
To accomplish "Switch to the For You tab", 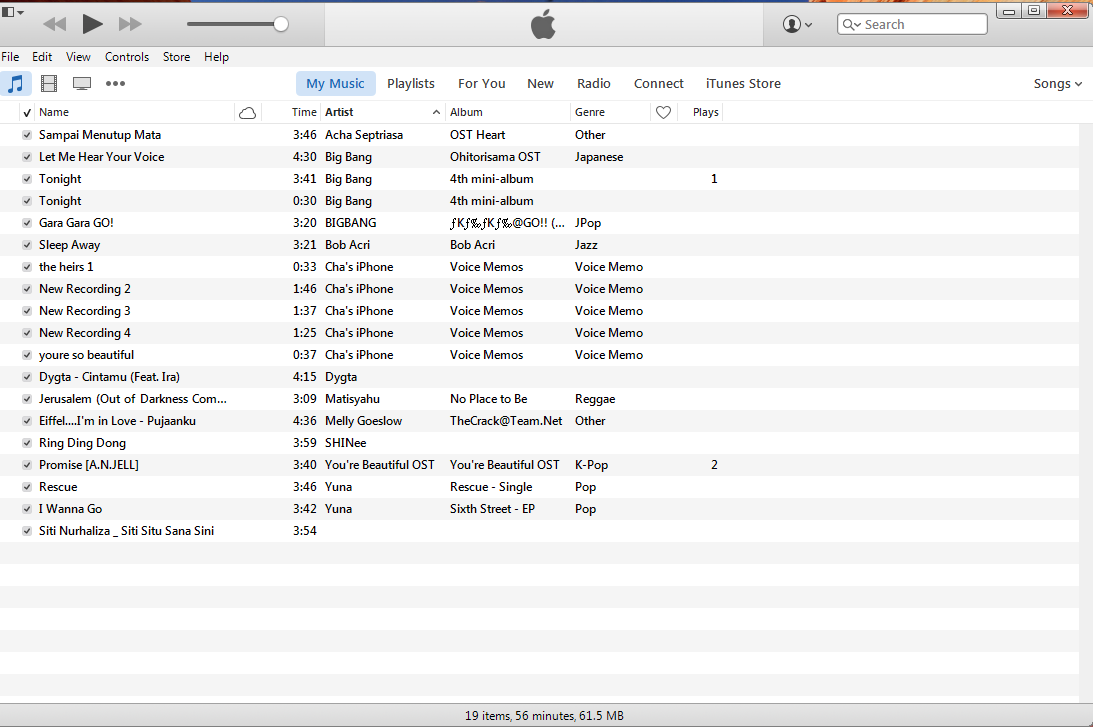I will [x=482, y=84].
